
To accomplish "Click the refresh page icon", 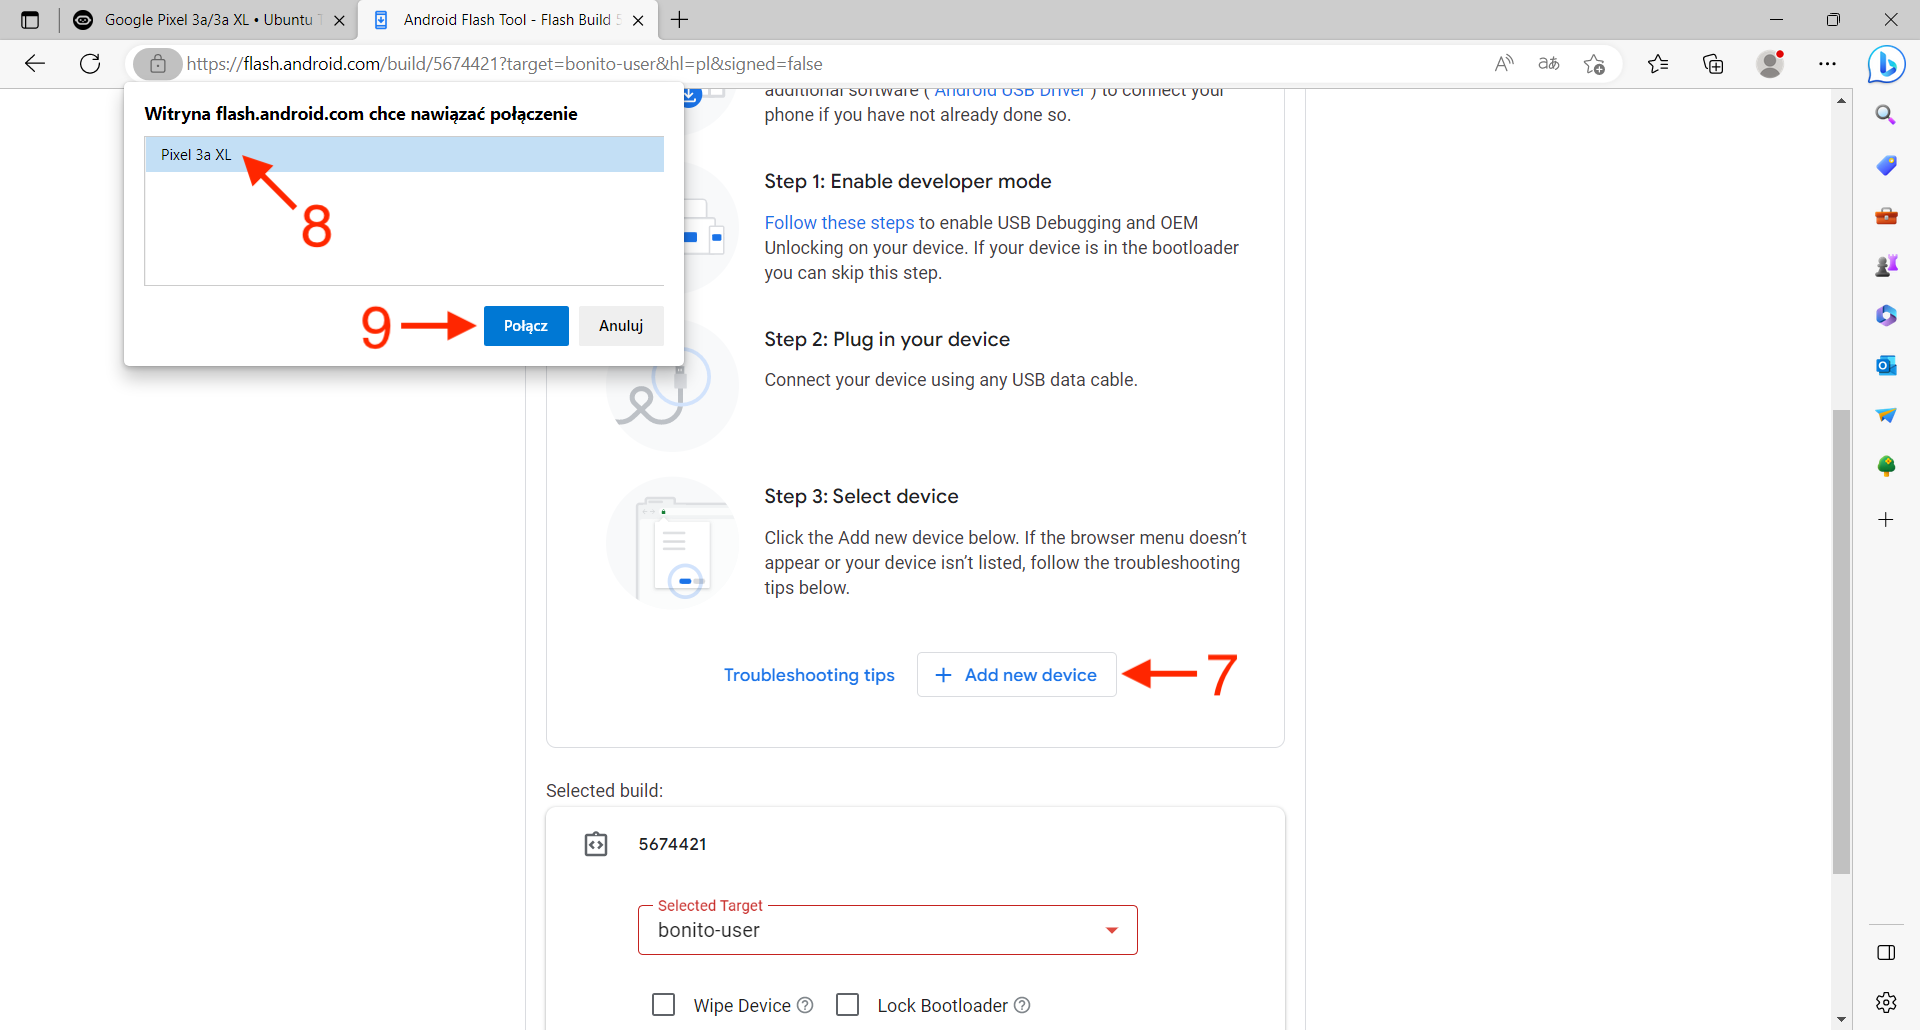I will pyautogui.click(x=90, y=64).
